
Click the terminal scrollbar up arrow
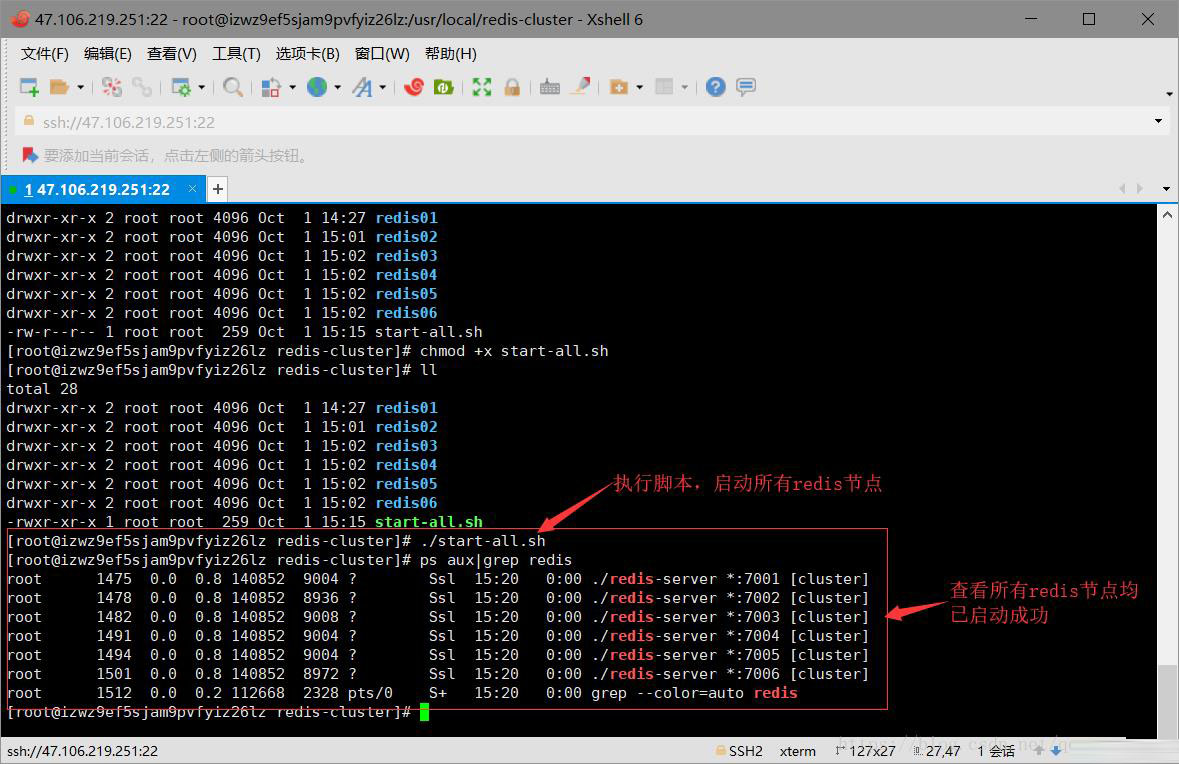click(1167, 214)
